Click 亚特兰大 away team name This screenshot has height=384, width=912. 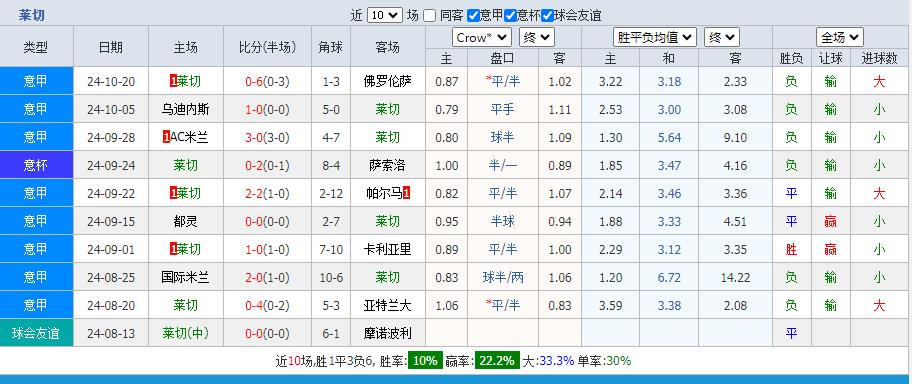pos(387,305)
